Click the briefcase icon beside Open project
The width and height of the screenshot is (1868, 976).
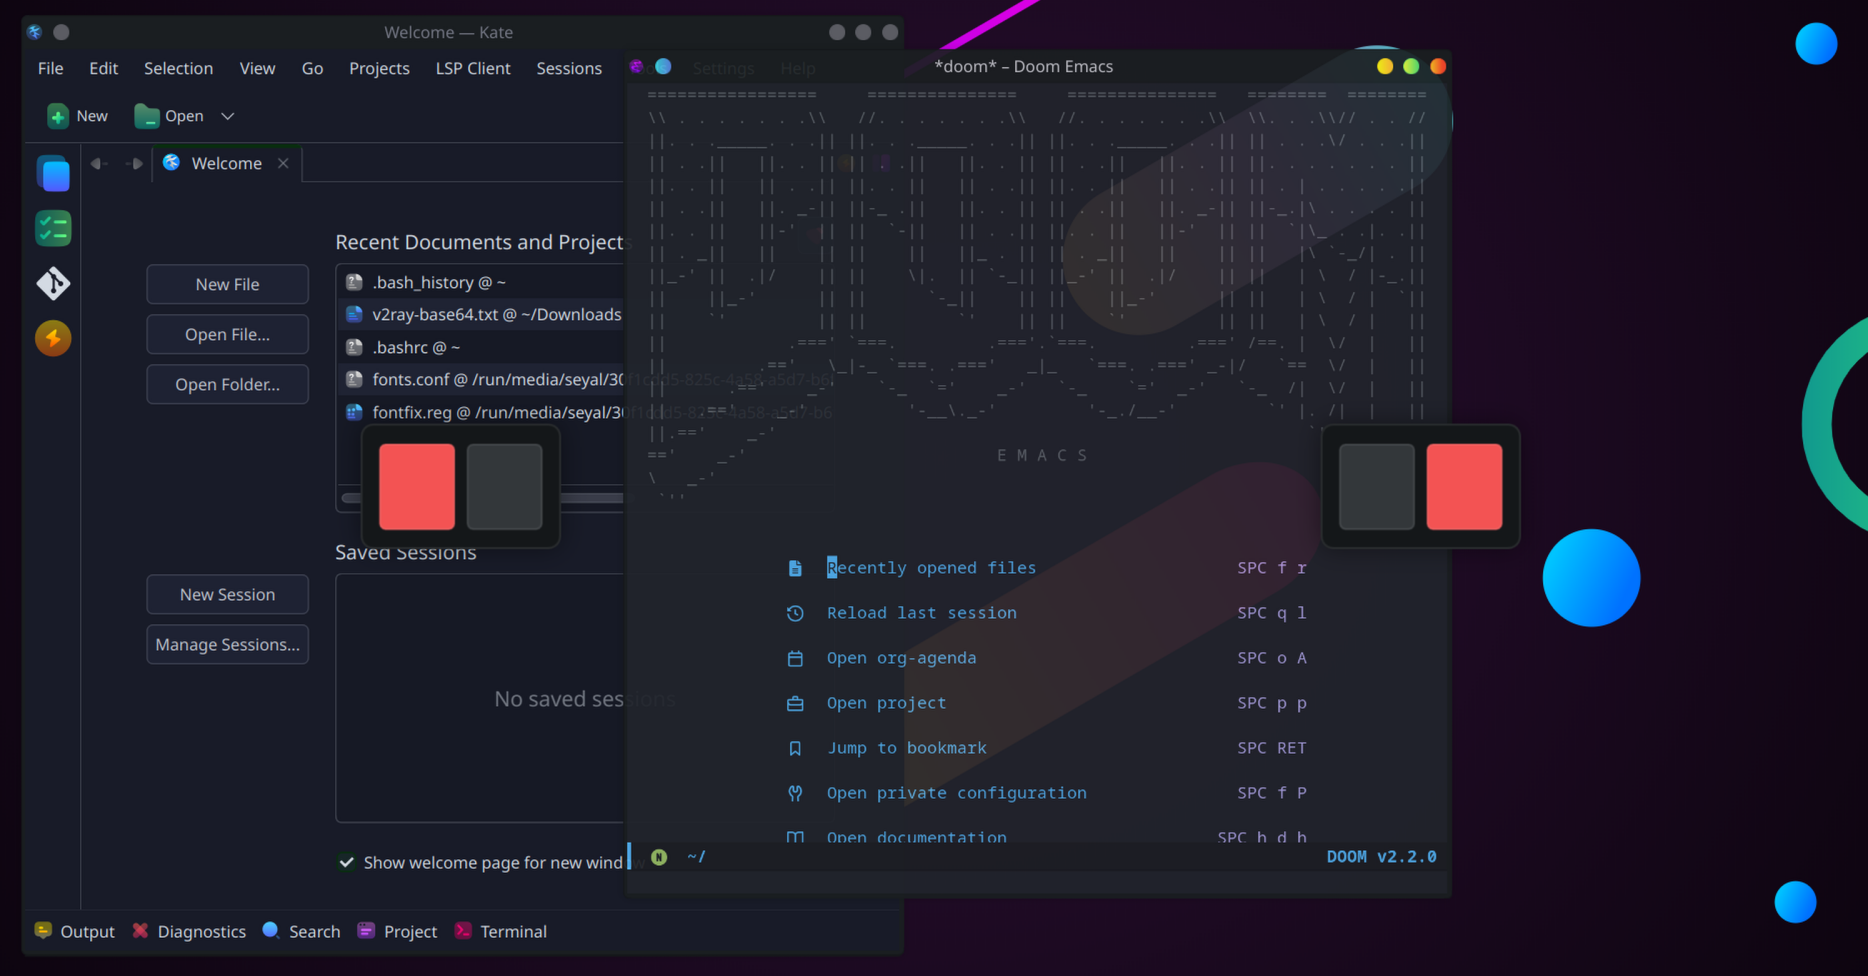[795, 703]
